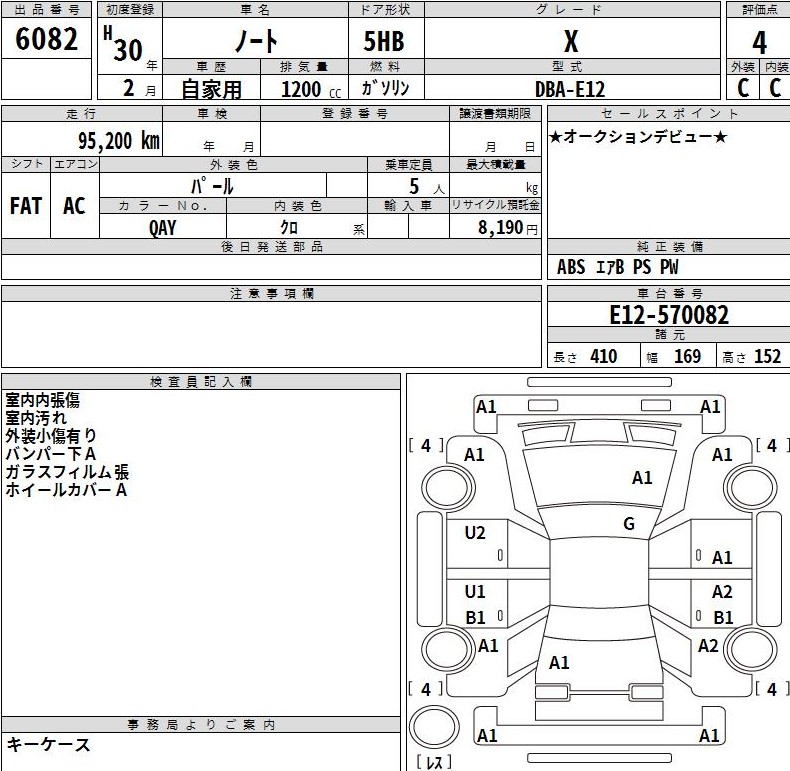This screenshot has width=790, height=771.
Task: Select the 注意事項欄 section header
Action: [x=272, y=293]
